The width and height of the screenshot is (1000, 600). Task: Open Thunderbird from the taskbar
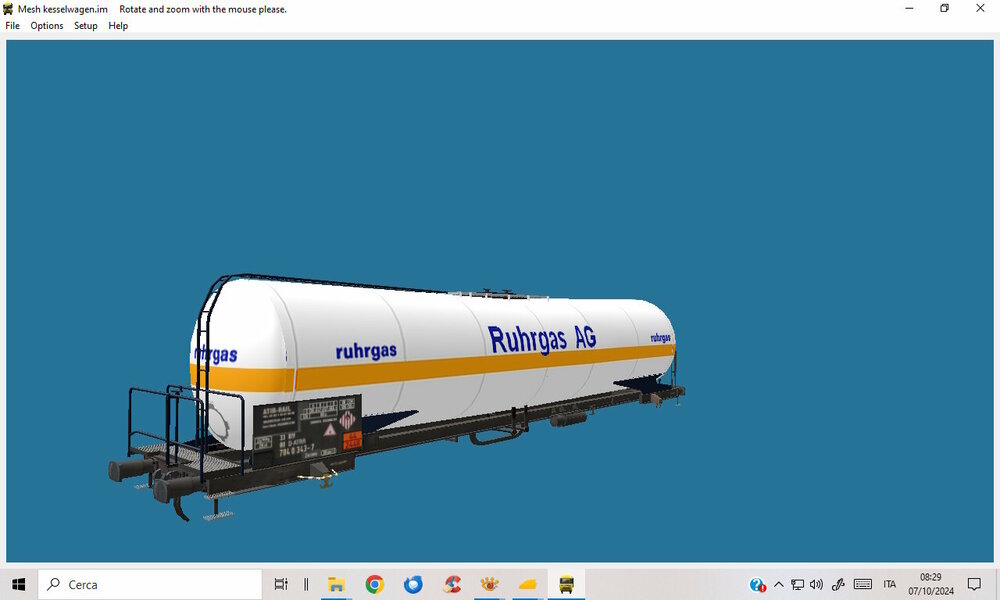(x=413, y=584)
